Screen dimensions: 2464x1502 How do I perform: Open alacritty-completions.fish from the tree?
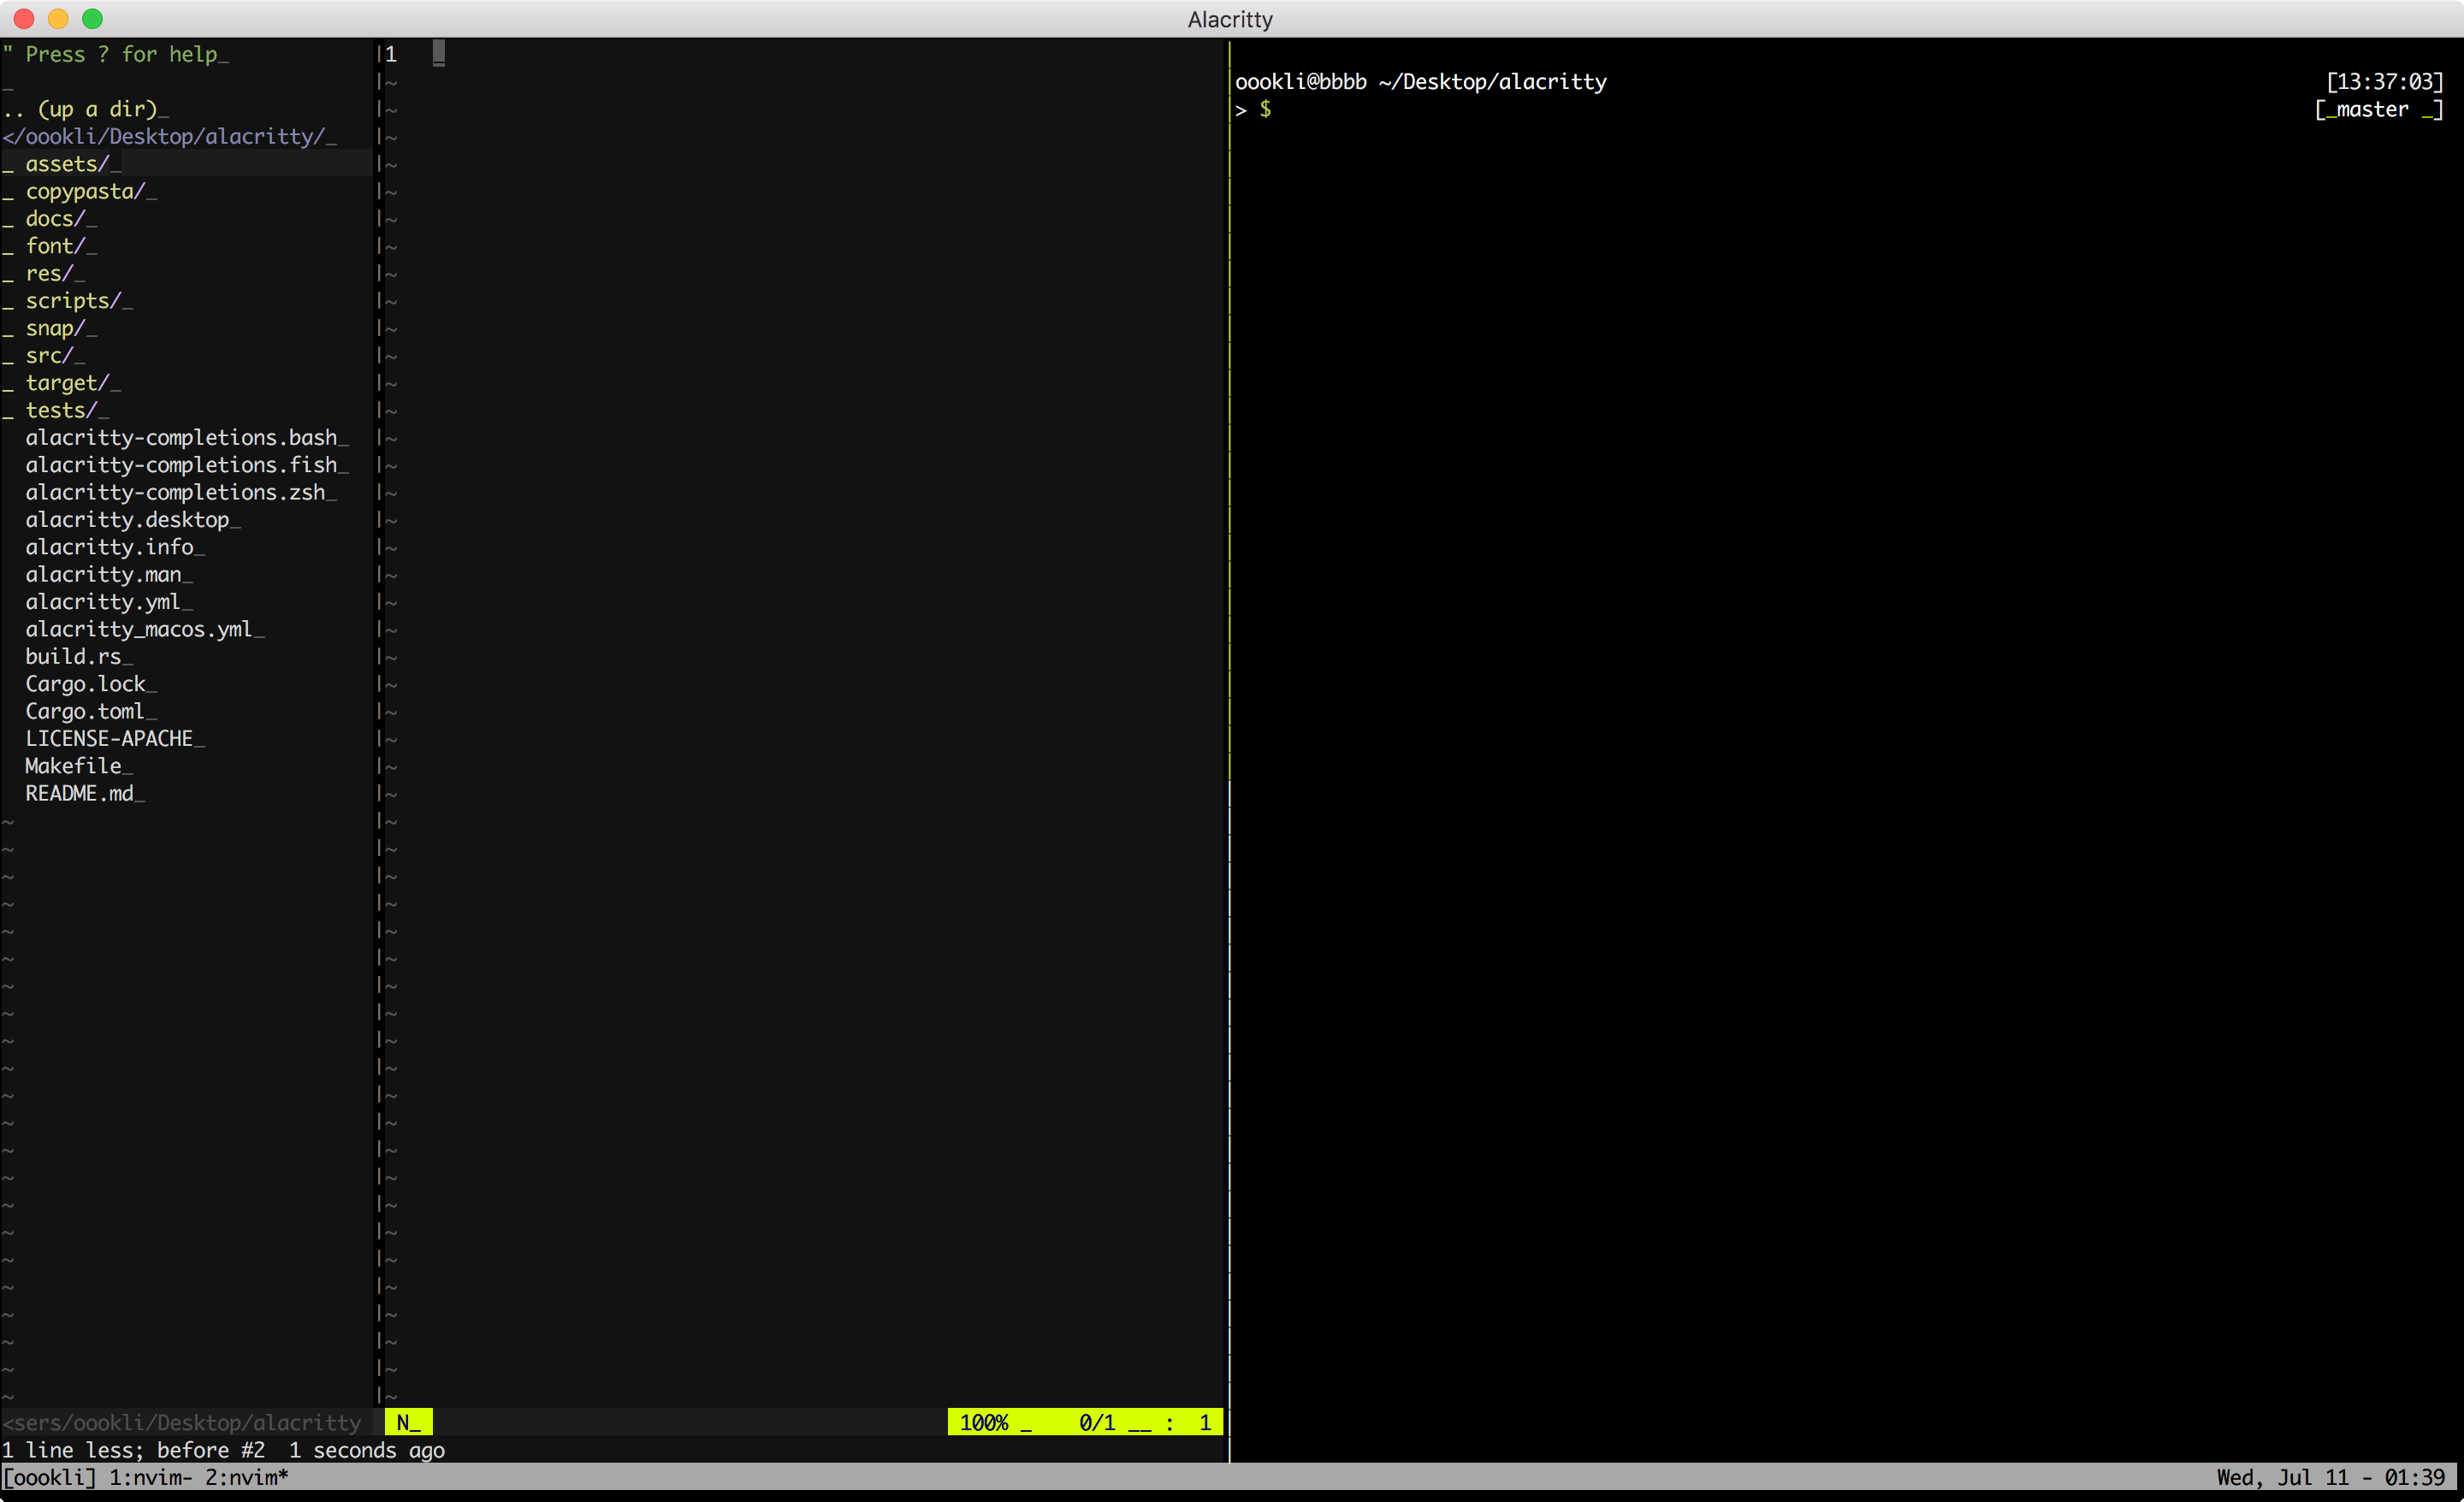[x=184, y=464]
